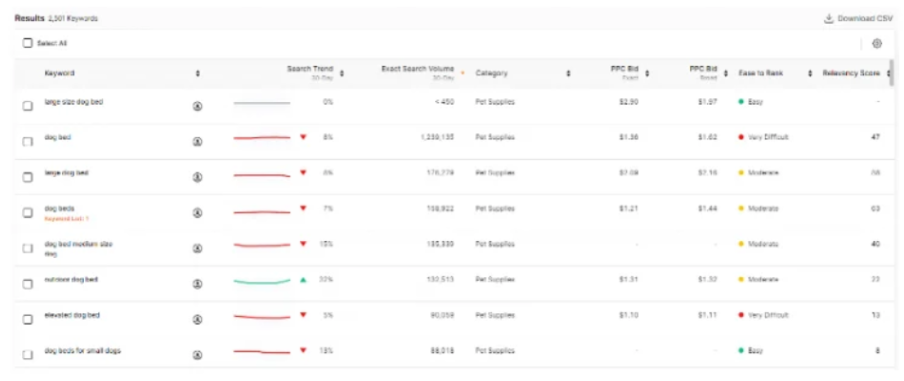This screenshot has width=904, height=381.
Task: Sort by Exact Search Volume arrow
Action: 462,73
